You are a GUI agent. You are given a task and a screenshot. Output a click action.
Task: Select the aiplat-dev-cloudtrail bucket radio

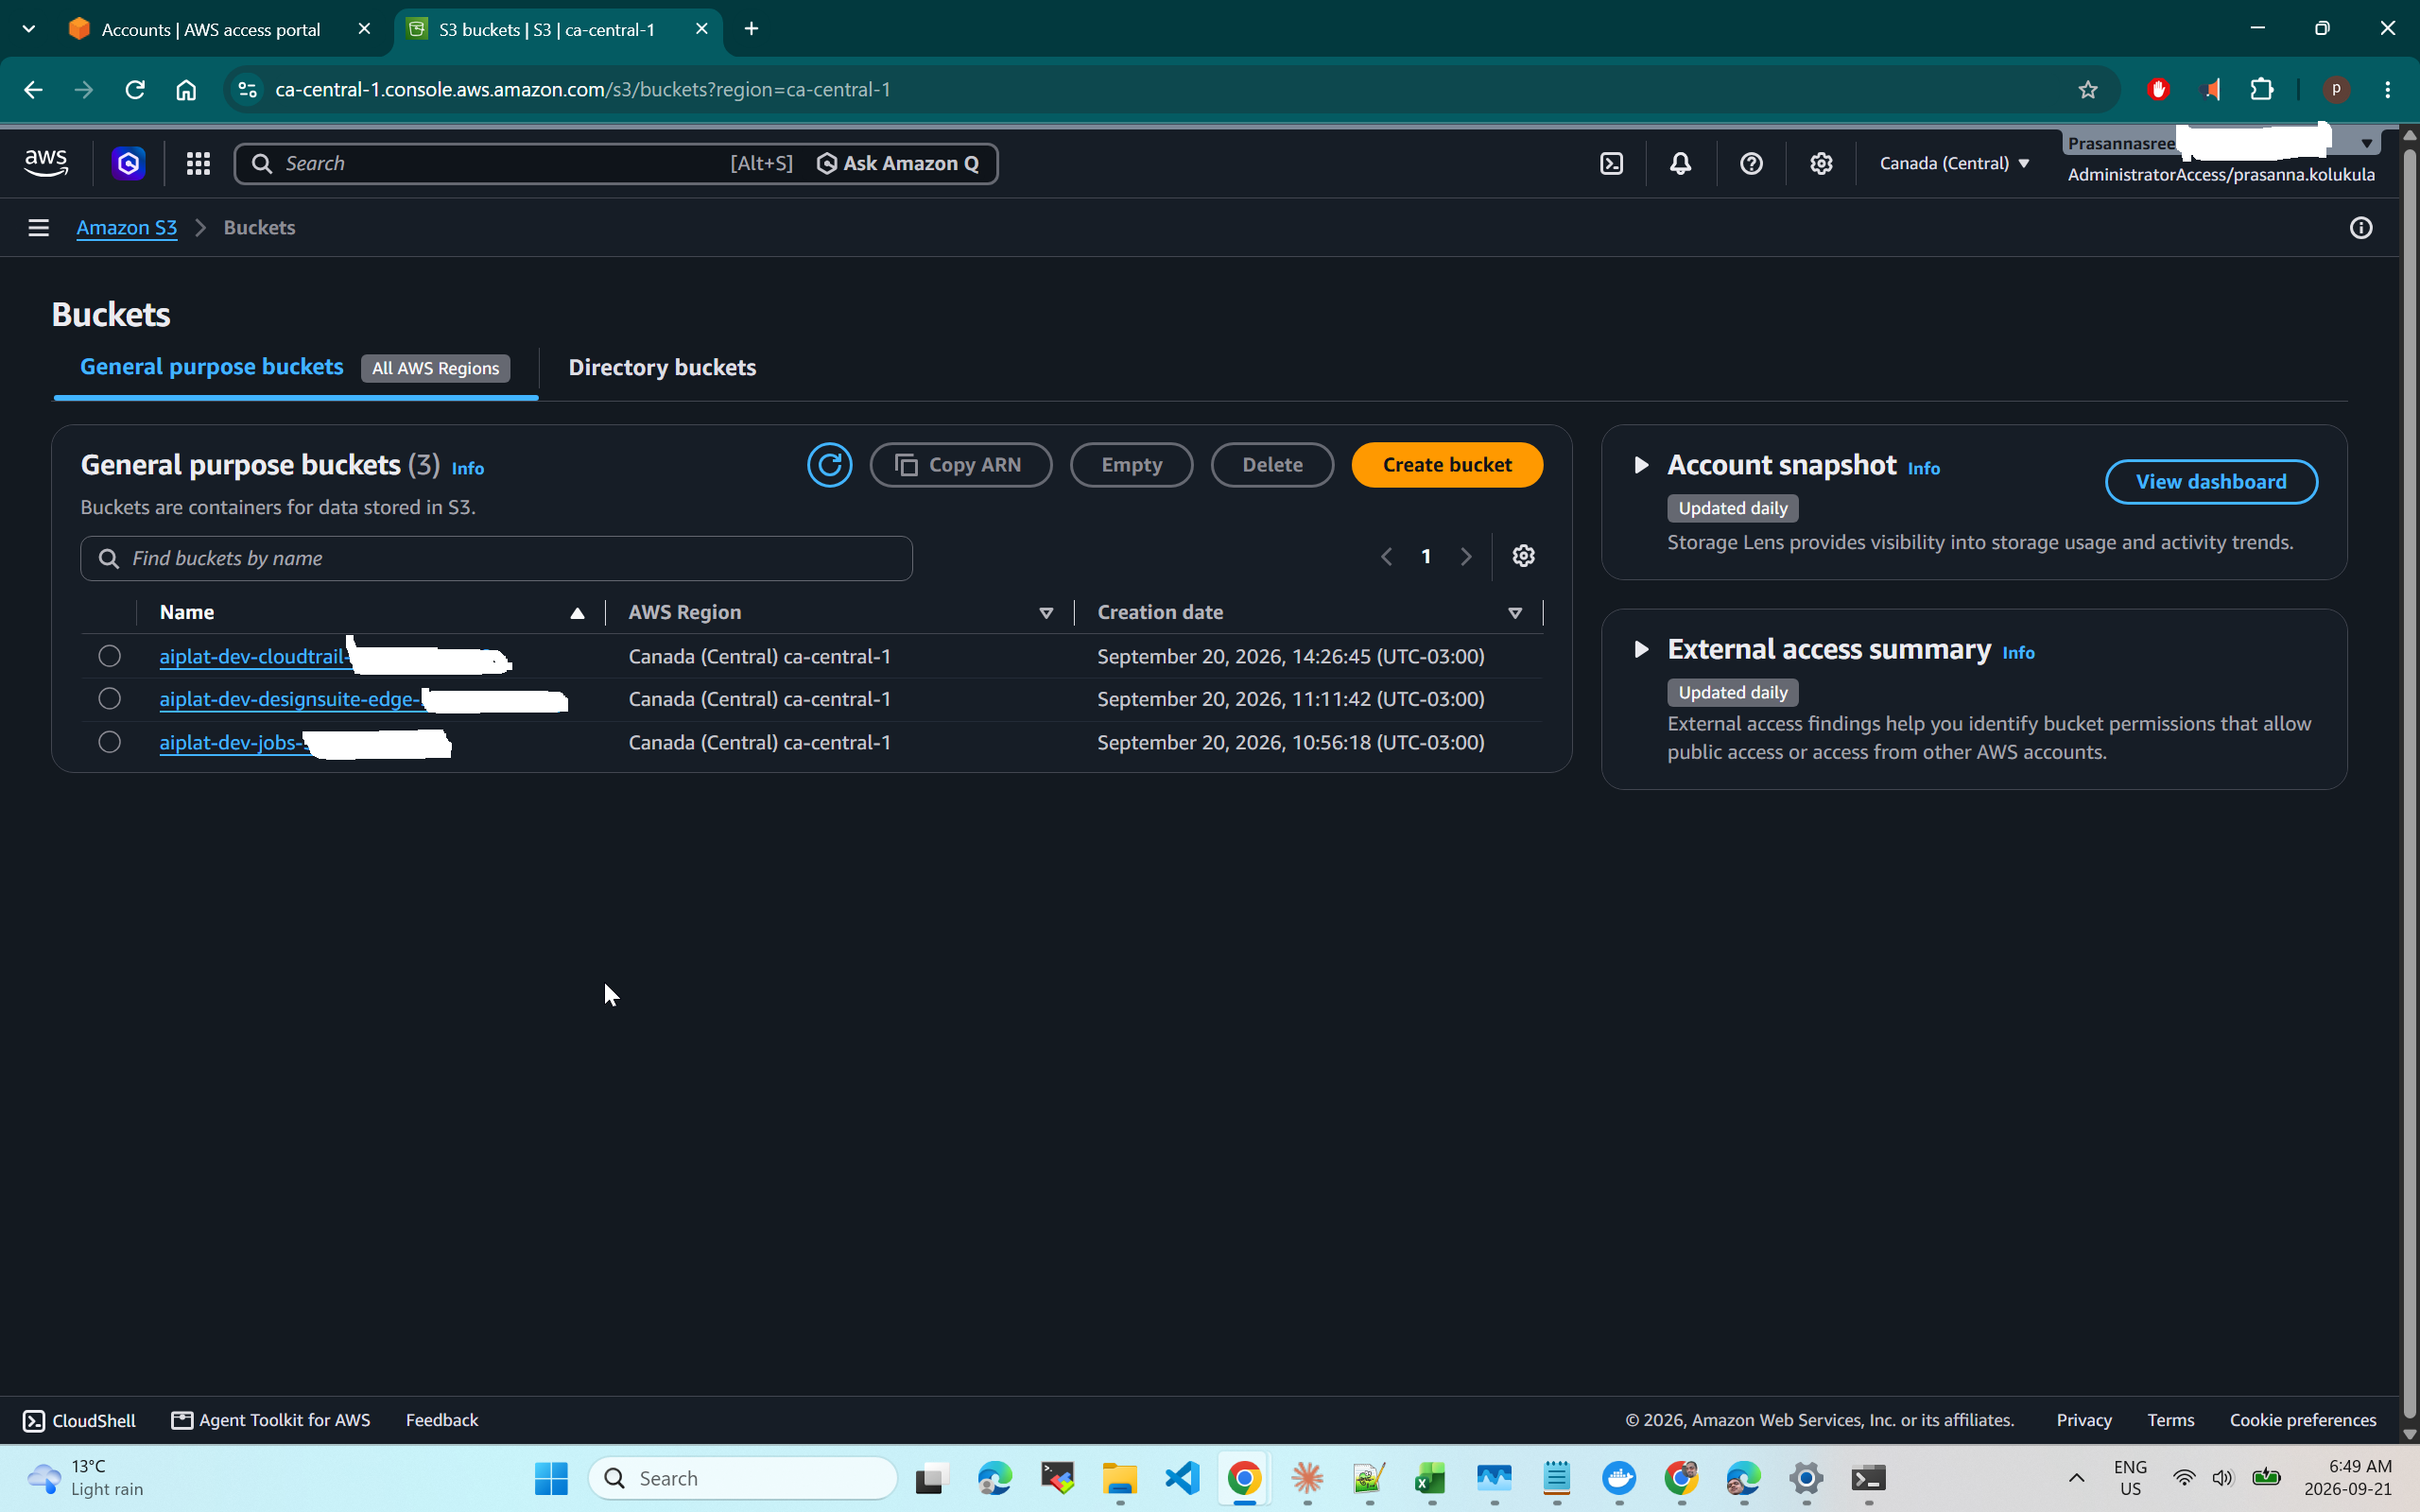110,656
